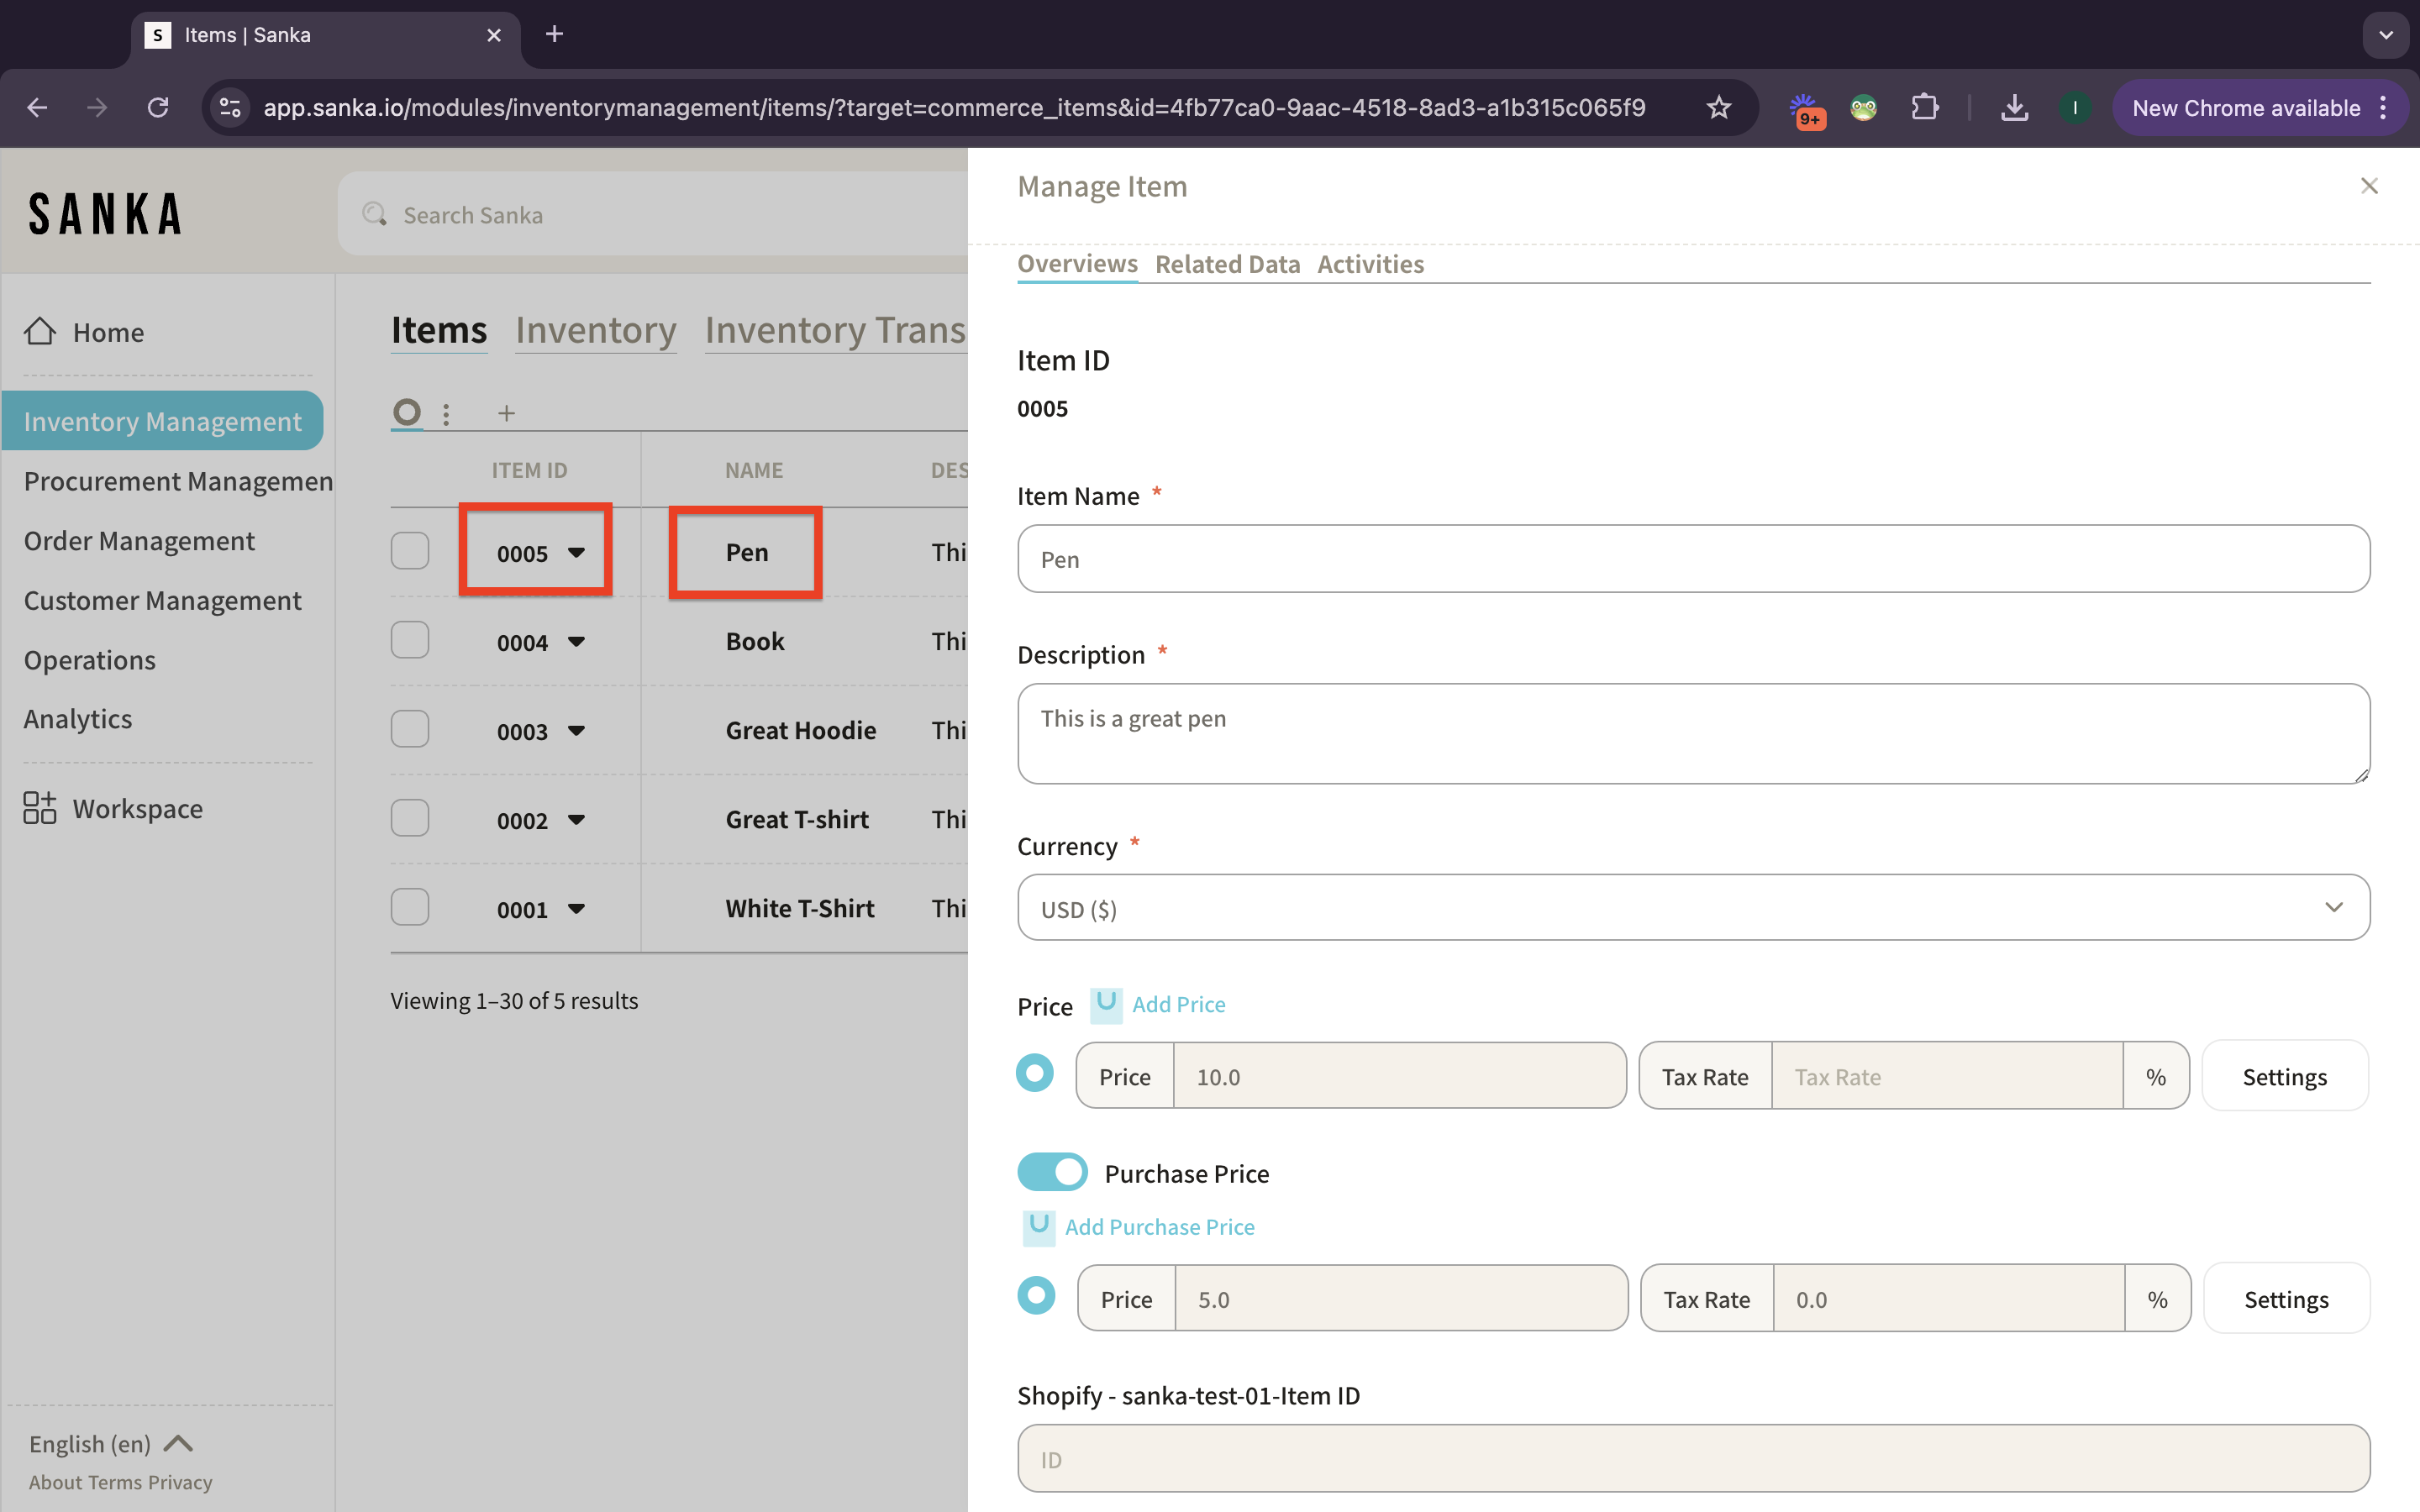Open Chrome extensions puzzle icon
Screen dimensions: 2420x1512
click(1924, 108)
